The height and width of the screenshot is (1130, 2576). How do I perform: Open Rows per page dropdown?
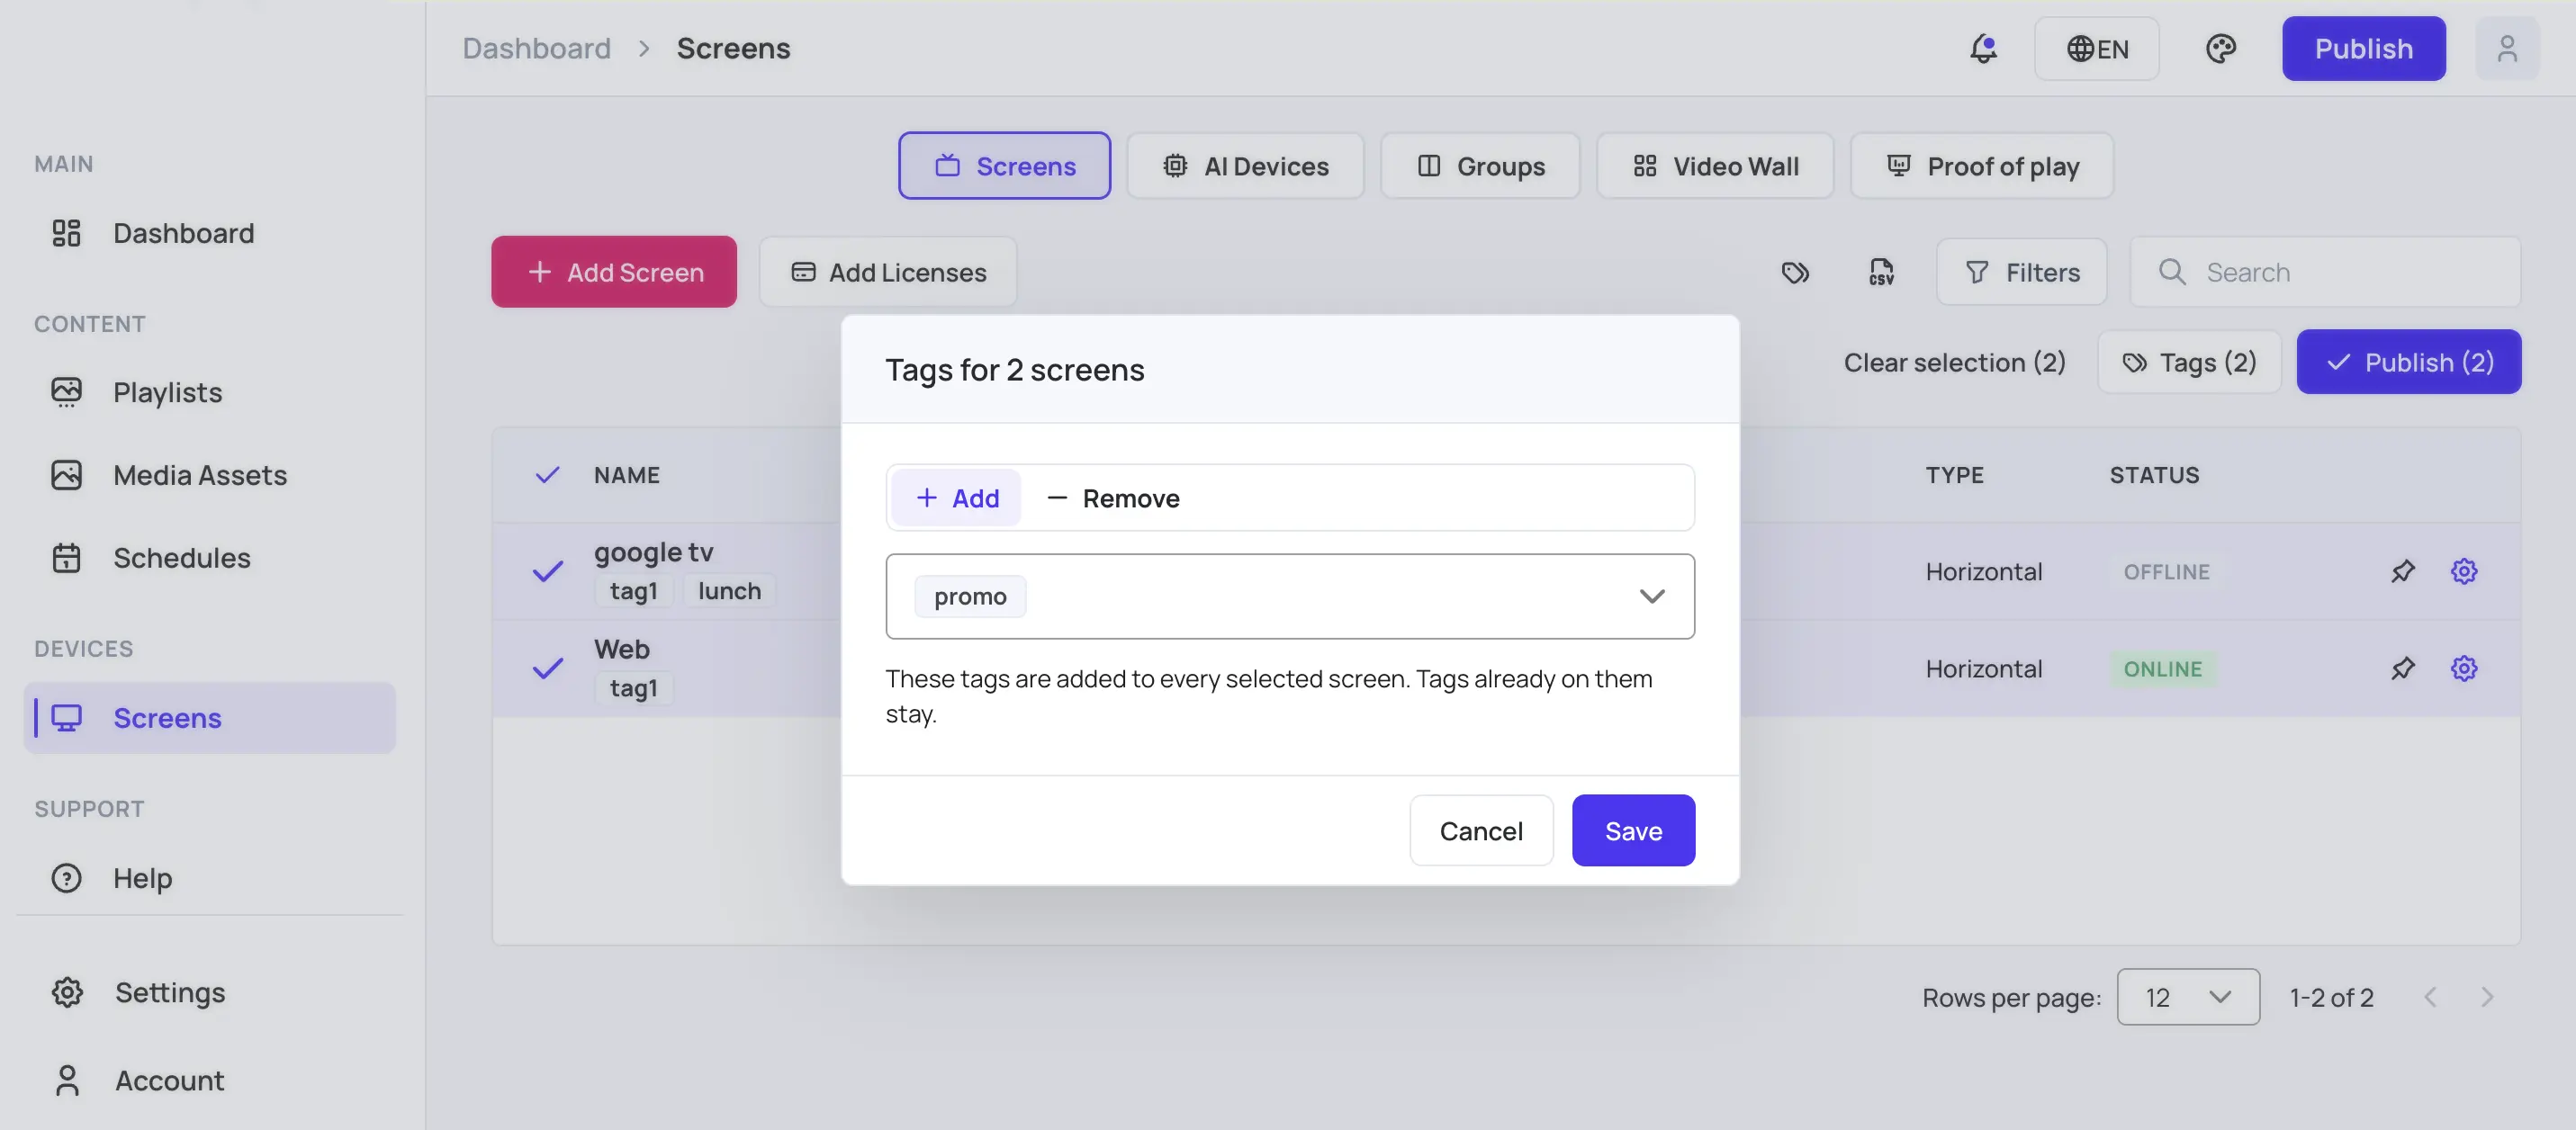pos(2187,997)
